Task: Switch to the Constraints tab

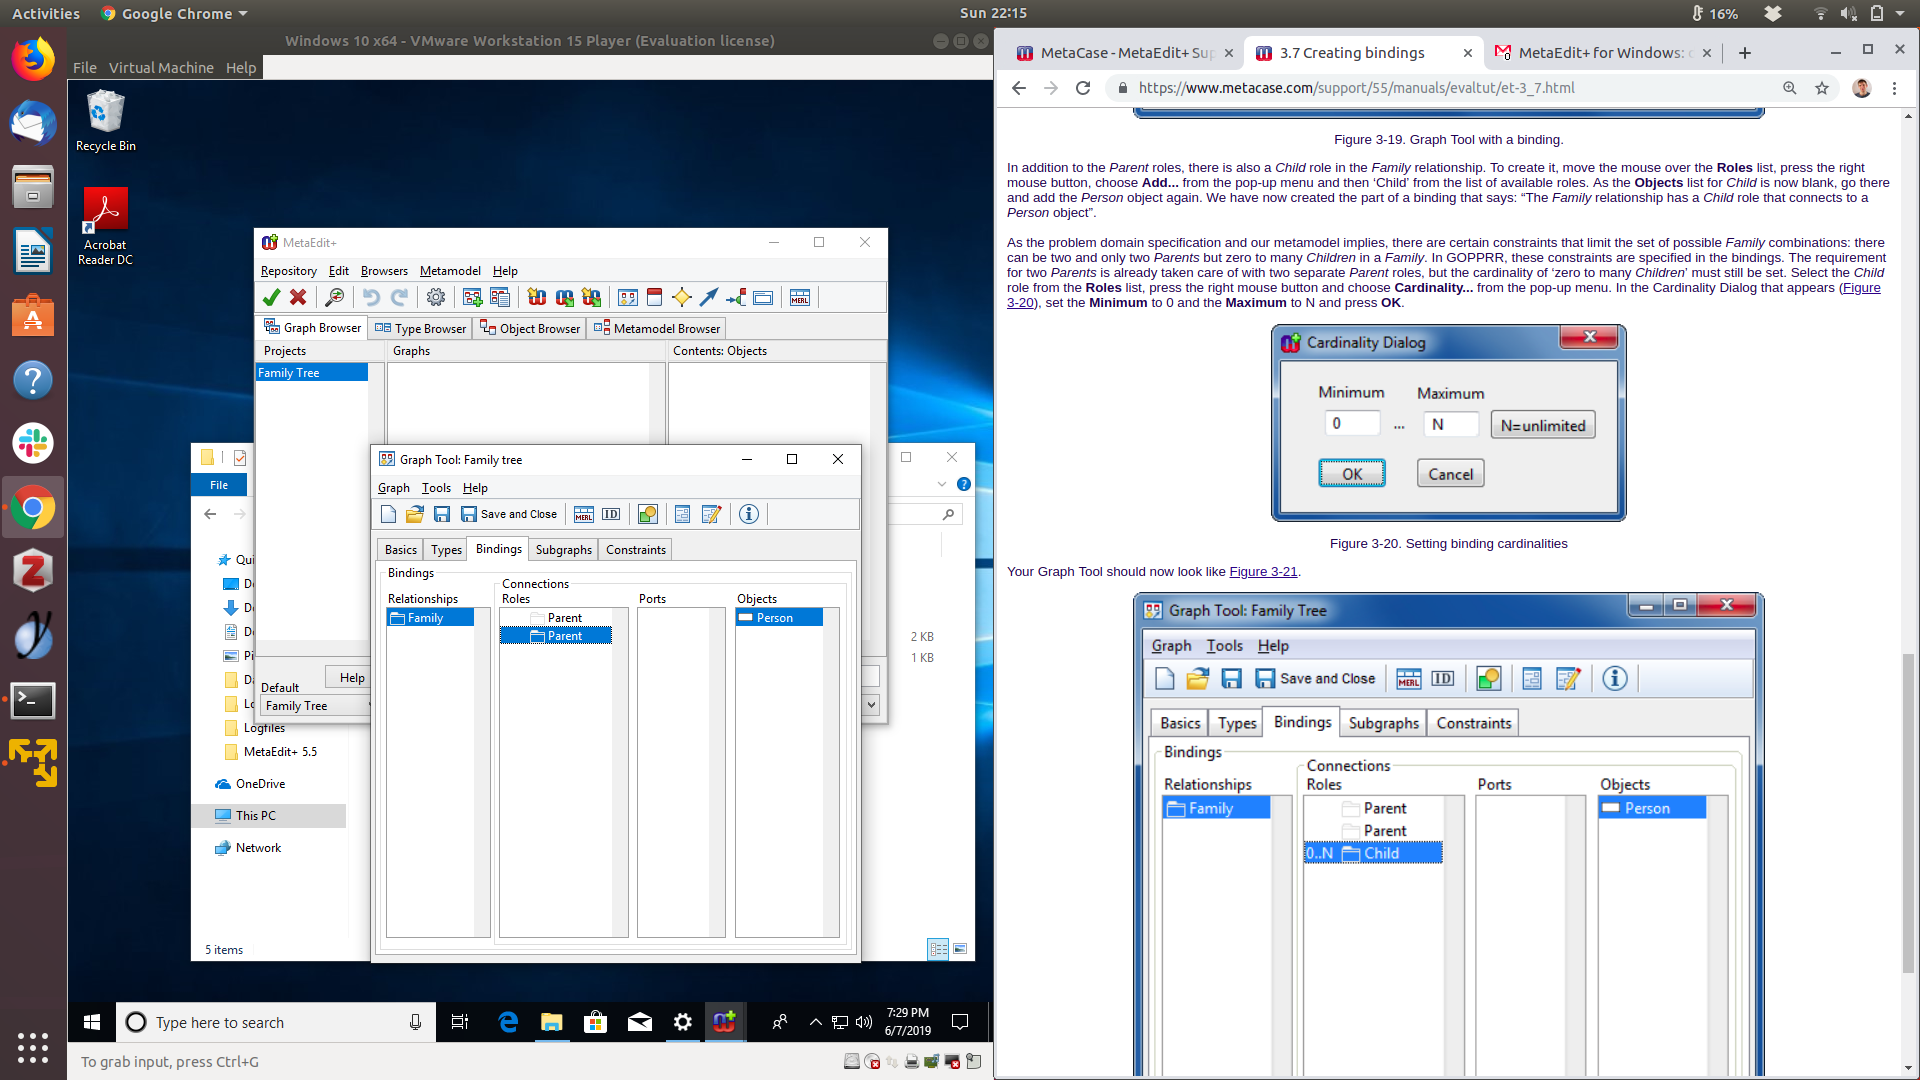Action: coord(635,550)
